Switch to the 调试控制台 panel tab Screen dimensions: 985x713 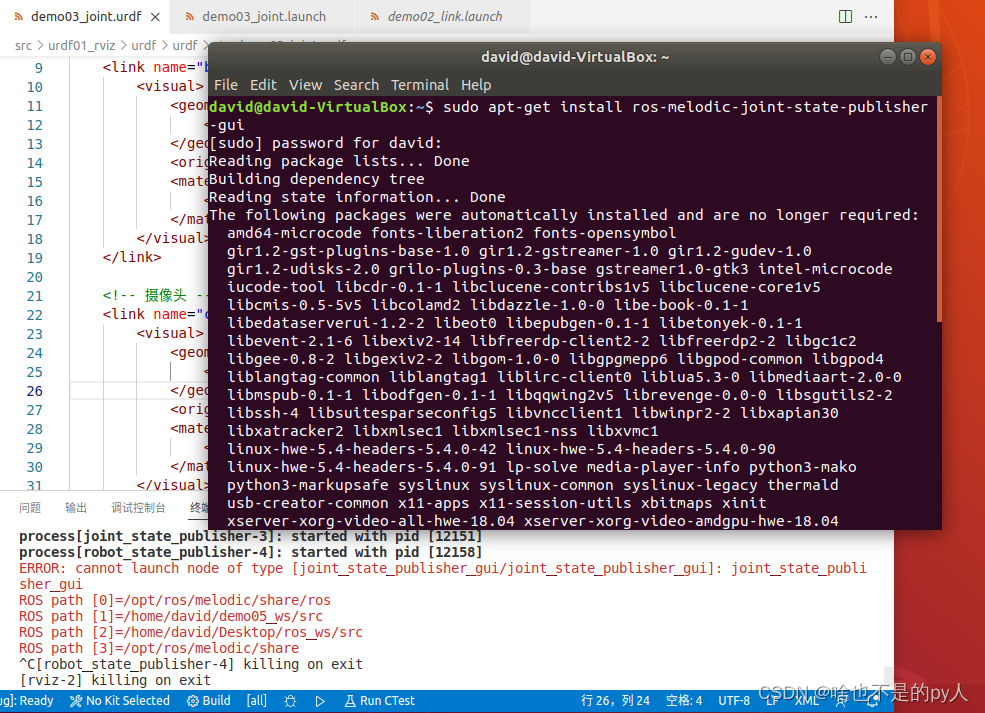click(138, 508)
